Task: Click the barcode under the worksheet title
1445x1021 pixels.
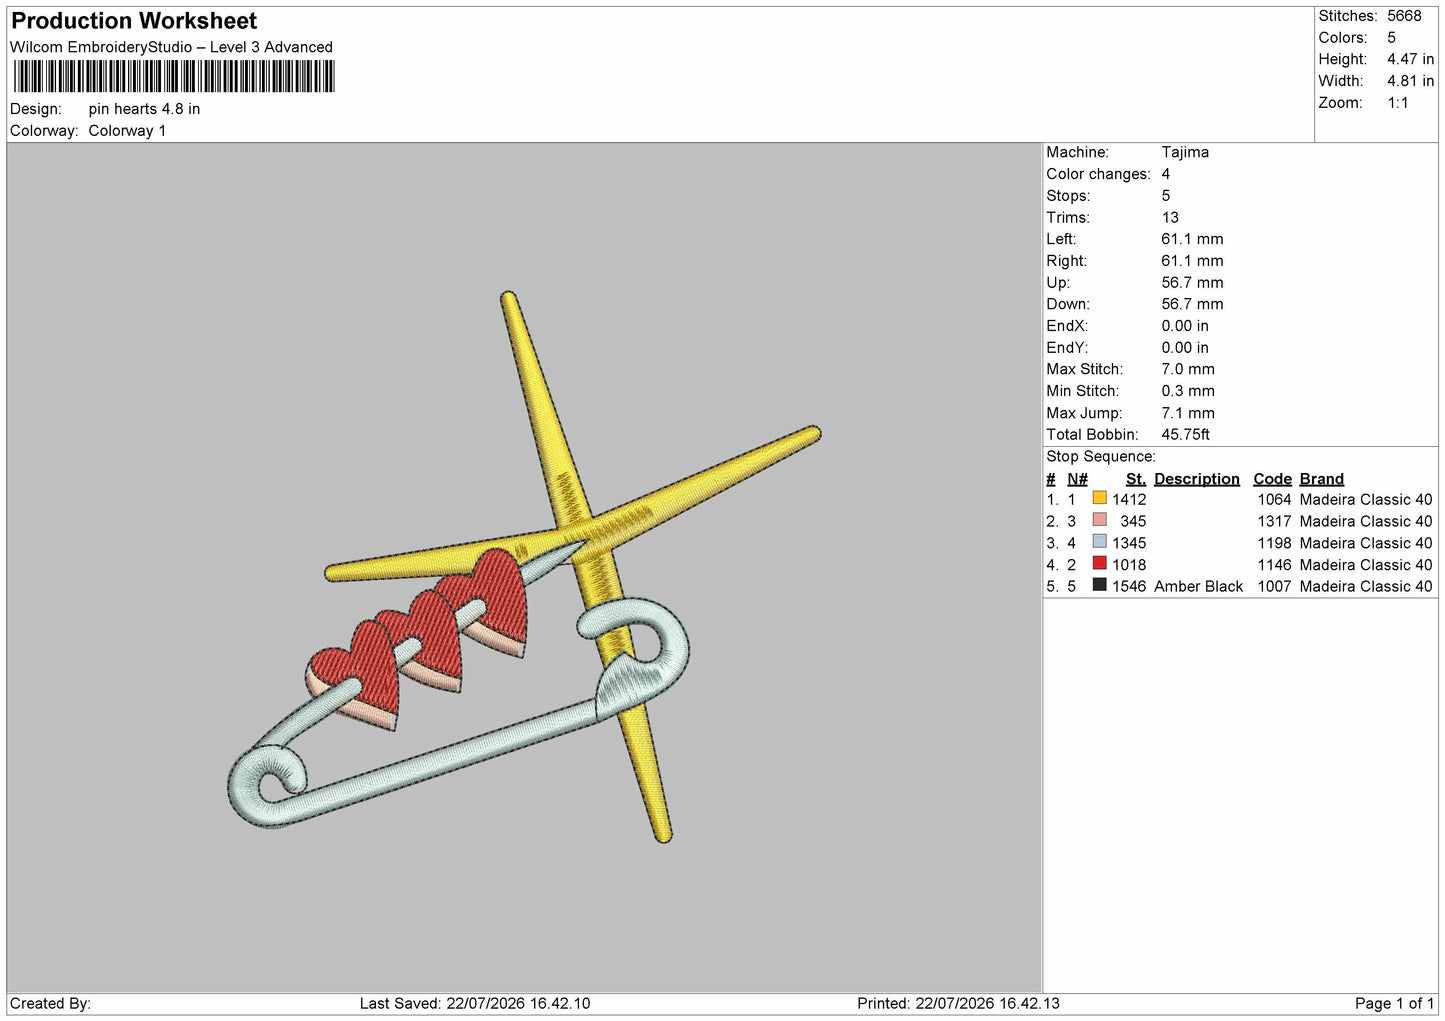Action: 174,77
